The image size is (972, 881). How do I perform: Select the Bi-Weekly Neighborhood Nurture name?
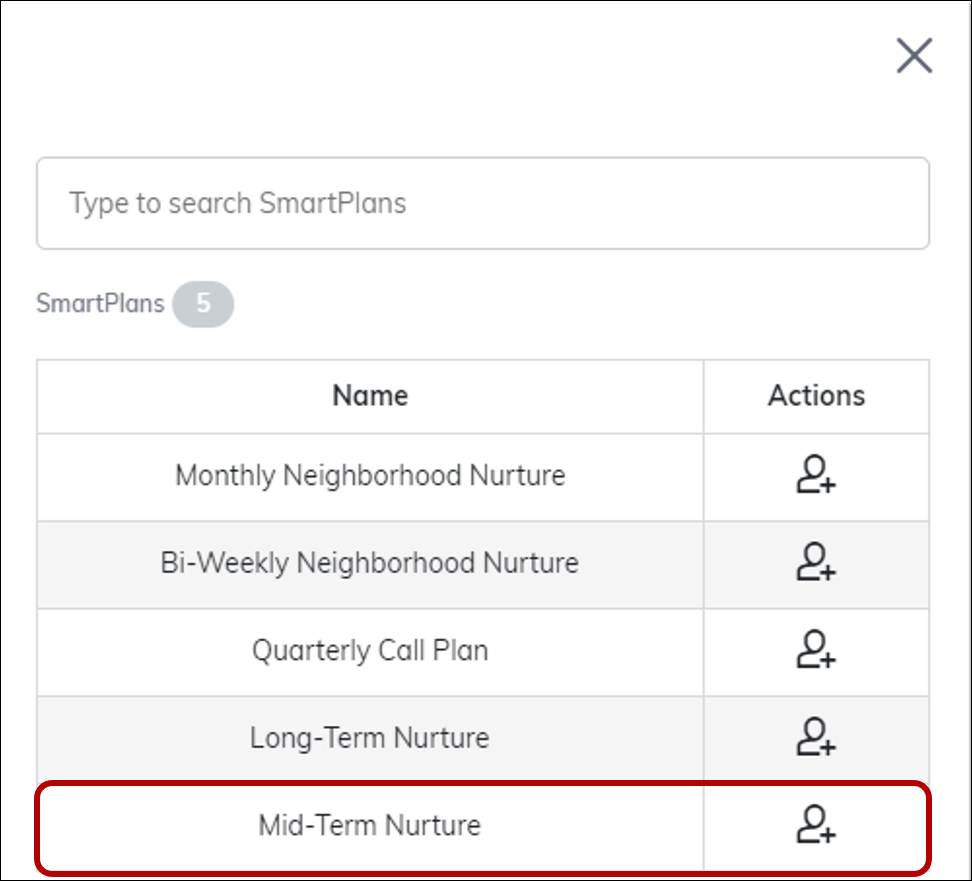370,564
